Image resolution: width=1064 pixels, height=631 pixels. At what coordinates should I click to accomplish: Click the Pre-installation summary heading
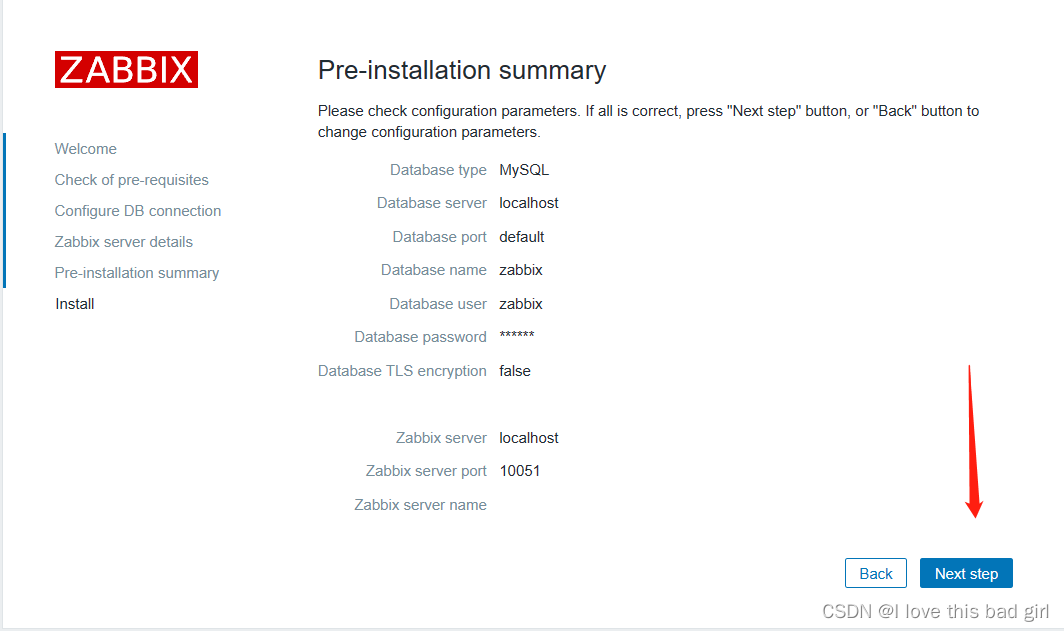click(x=461, y=70)
